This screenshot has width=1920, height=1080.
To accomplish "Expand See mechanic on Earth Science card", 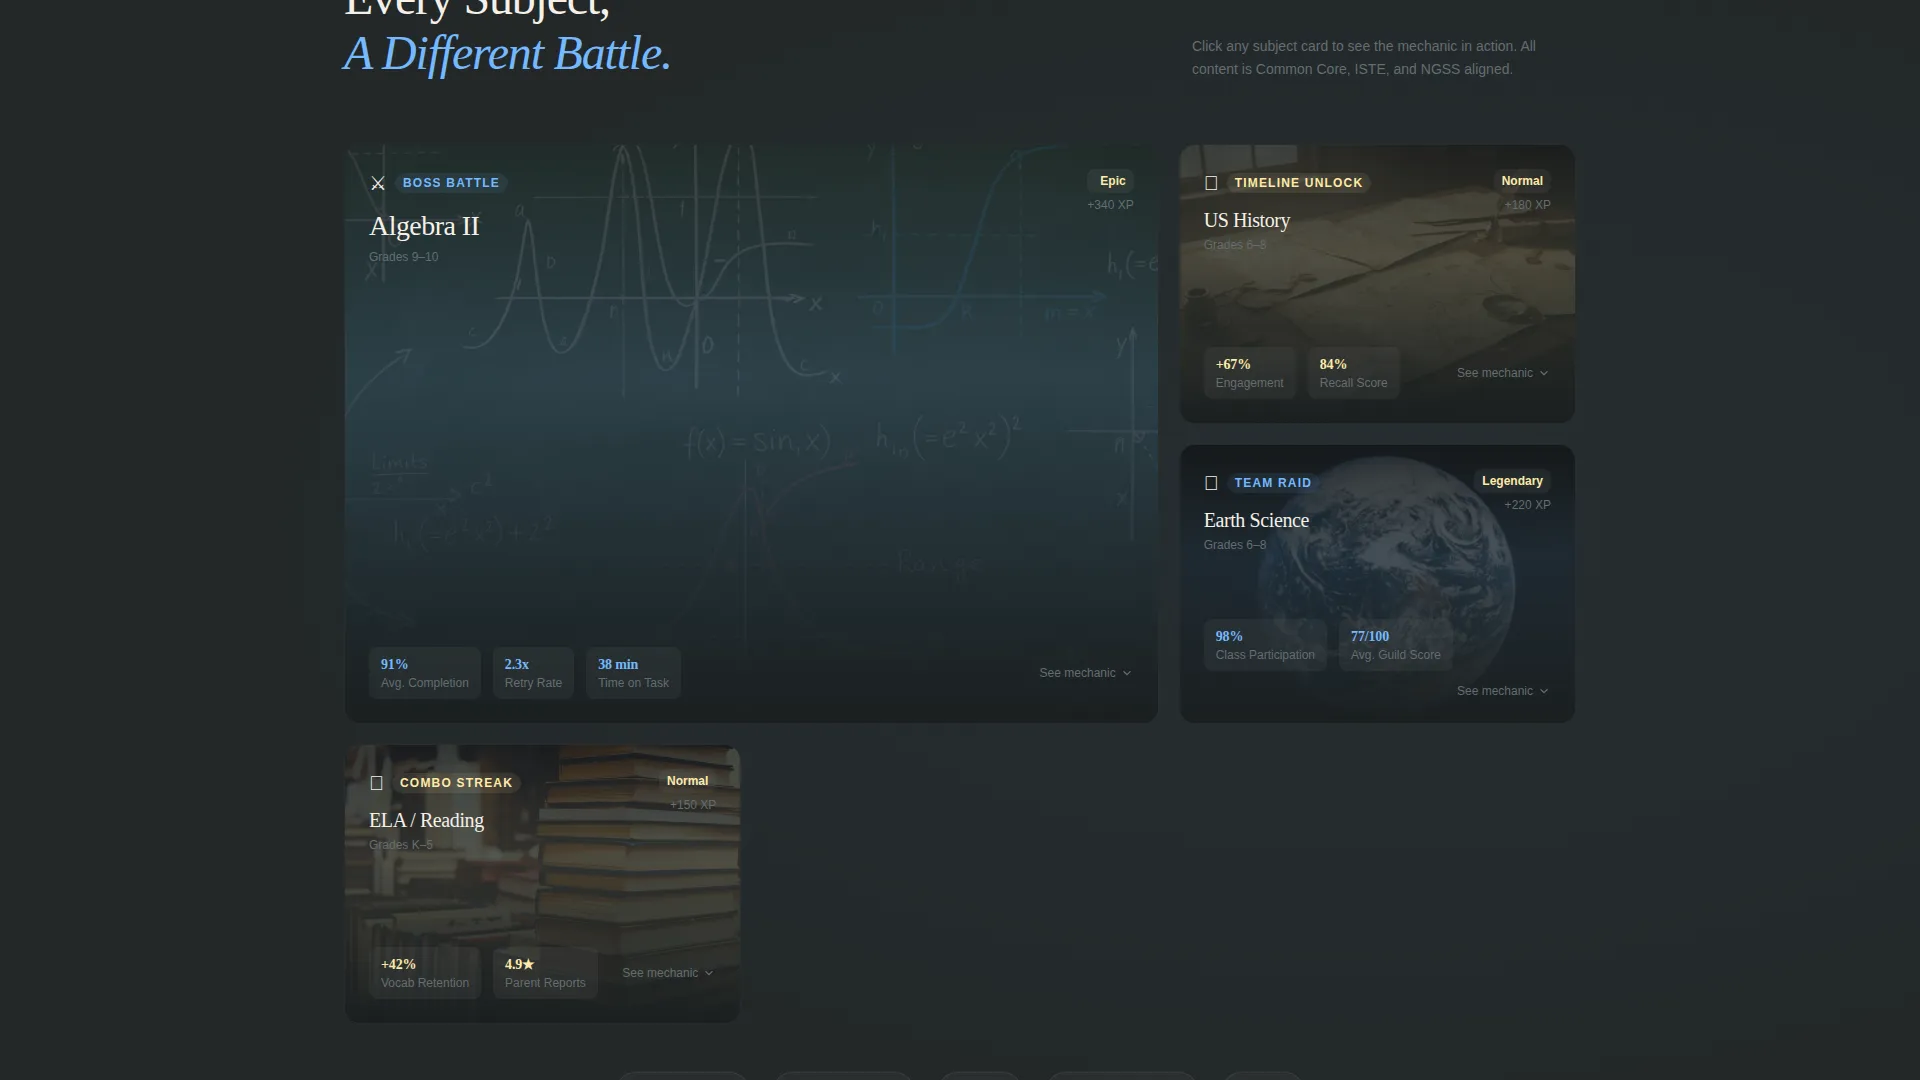I will (1503, 691).
